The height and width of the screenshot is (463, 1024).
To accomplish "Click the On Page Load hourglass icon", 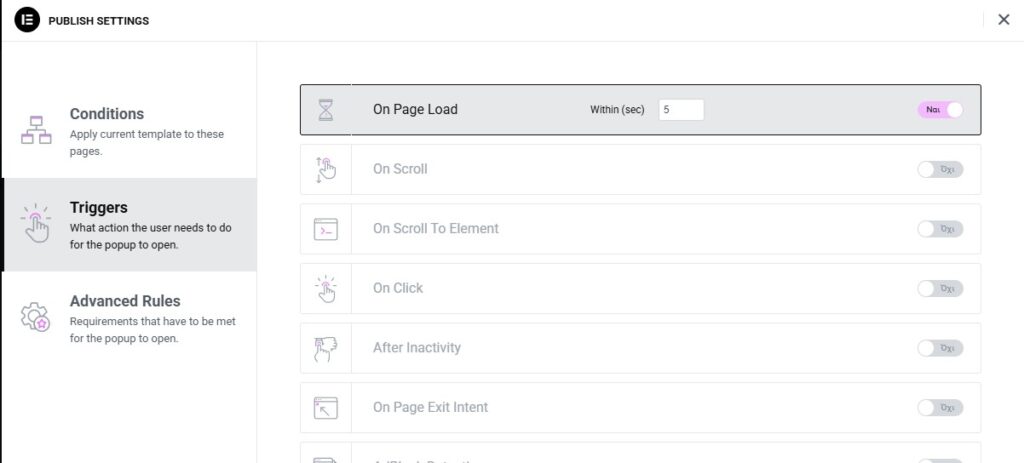I will click(326, 110).
